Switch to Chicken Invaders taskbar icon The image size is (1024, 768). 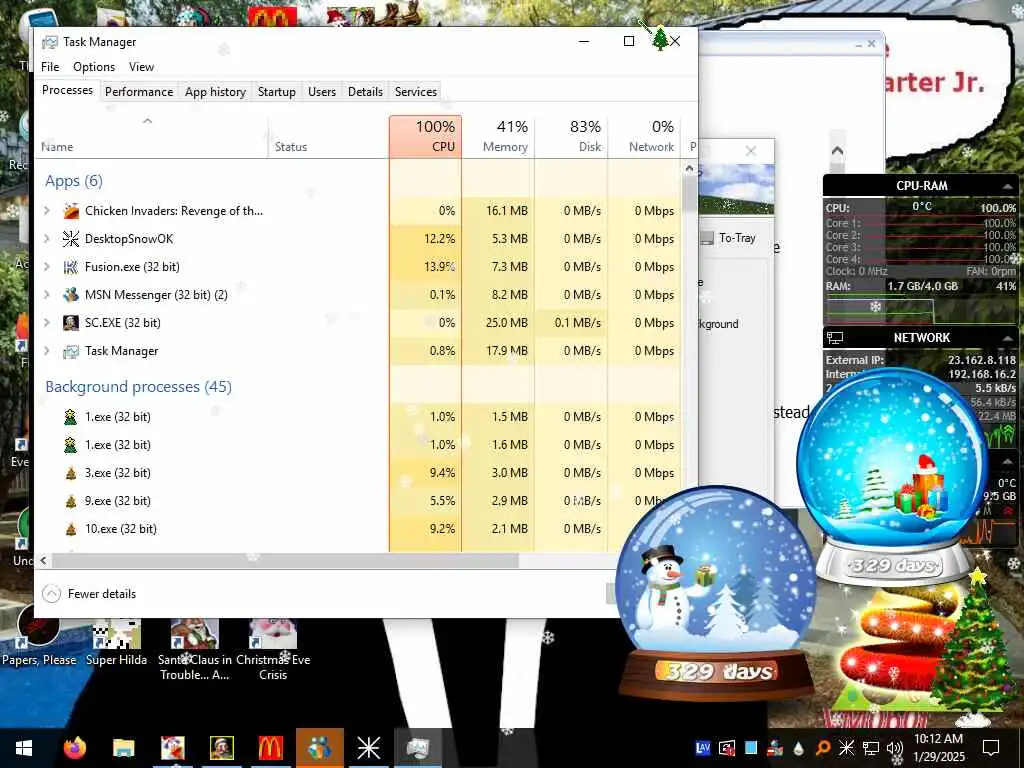pyautogui.click(x=172, y=748)
